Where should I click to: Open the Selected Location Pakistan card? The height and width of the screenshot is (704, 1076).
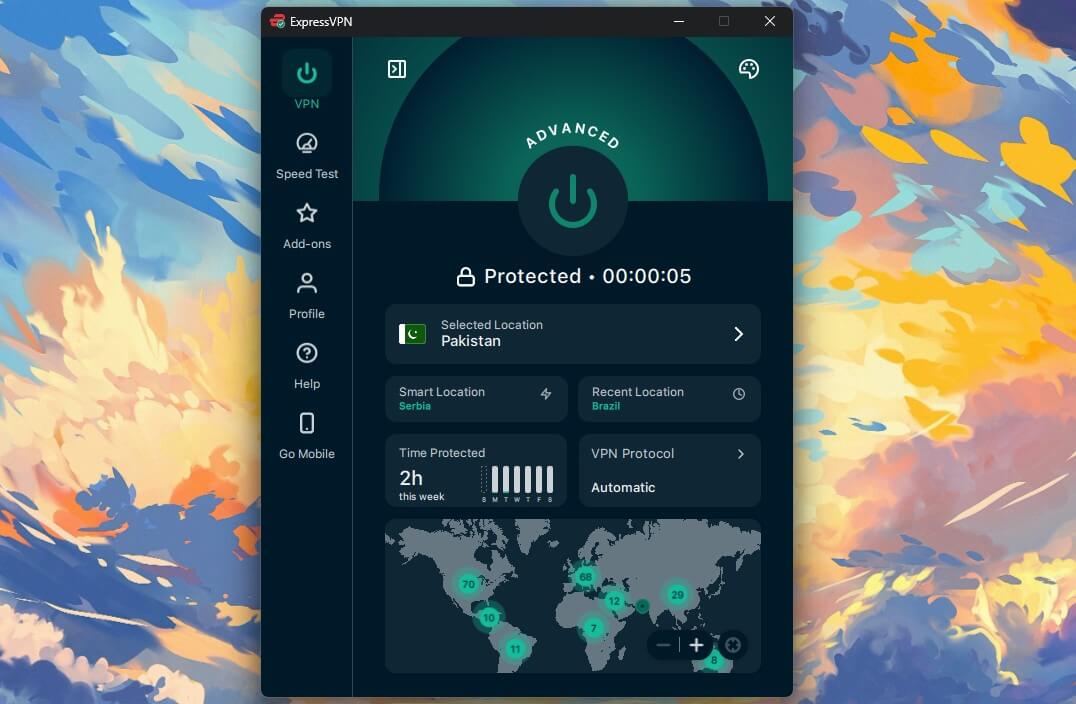pos(573,334)
